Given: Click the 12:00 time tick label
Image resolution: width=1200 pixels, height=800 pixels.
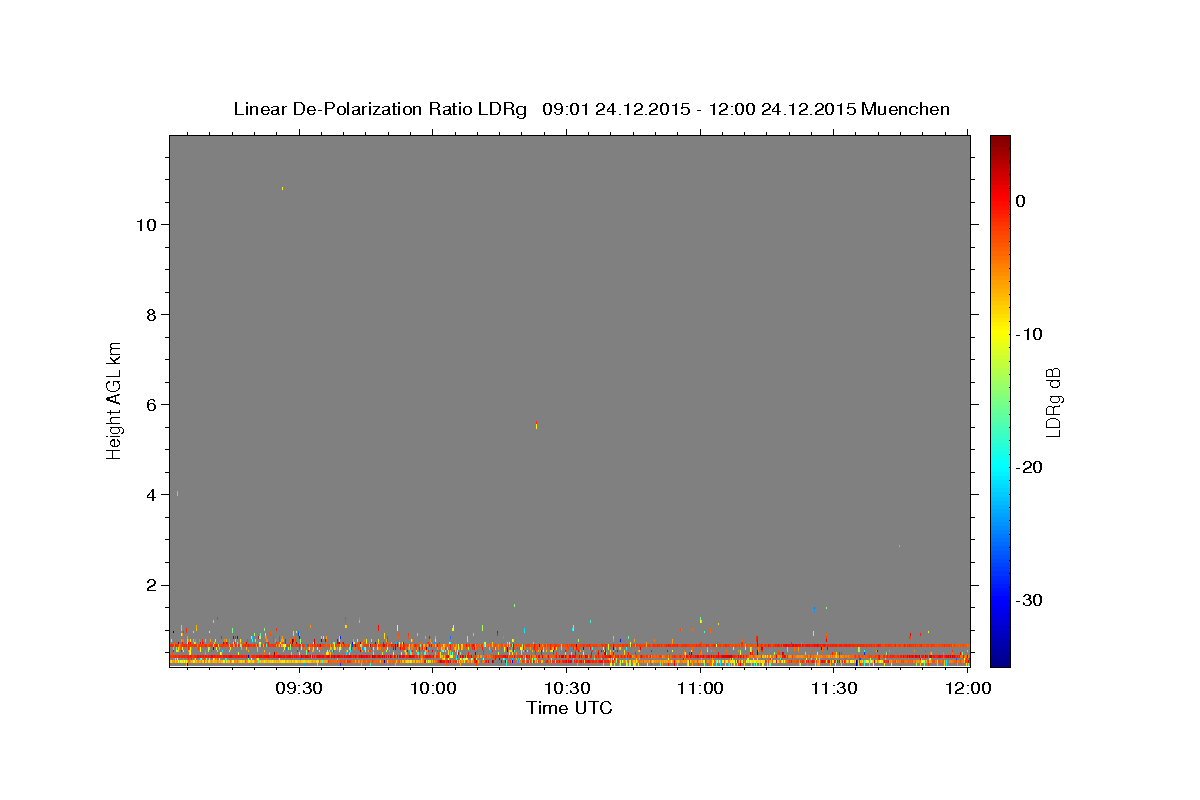Looking at the screenshot, I should 968,688.
